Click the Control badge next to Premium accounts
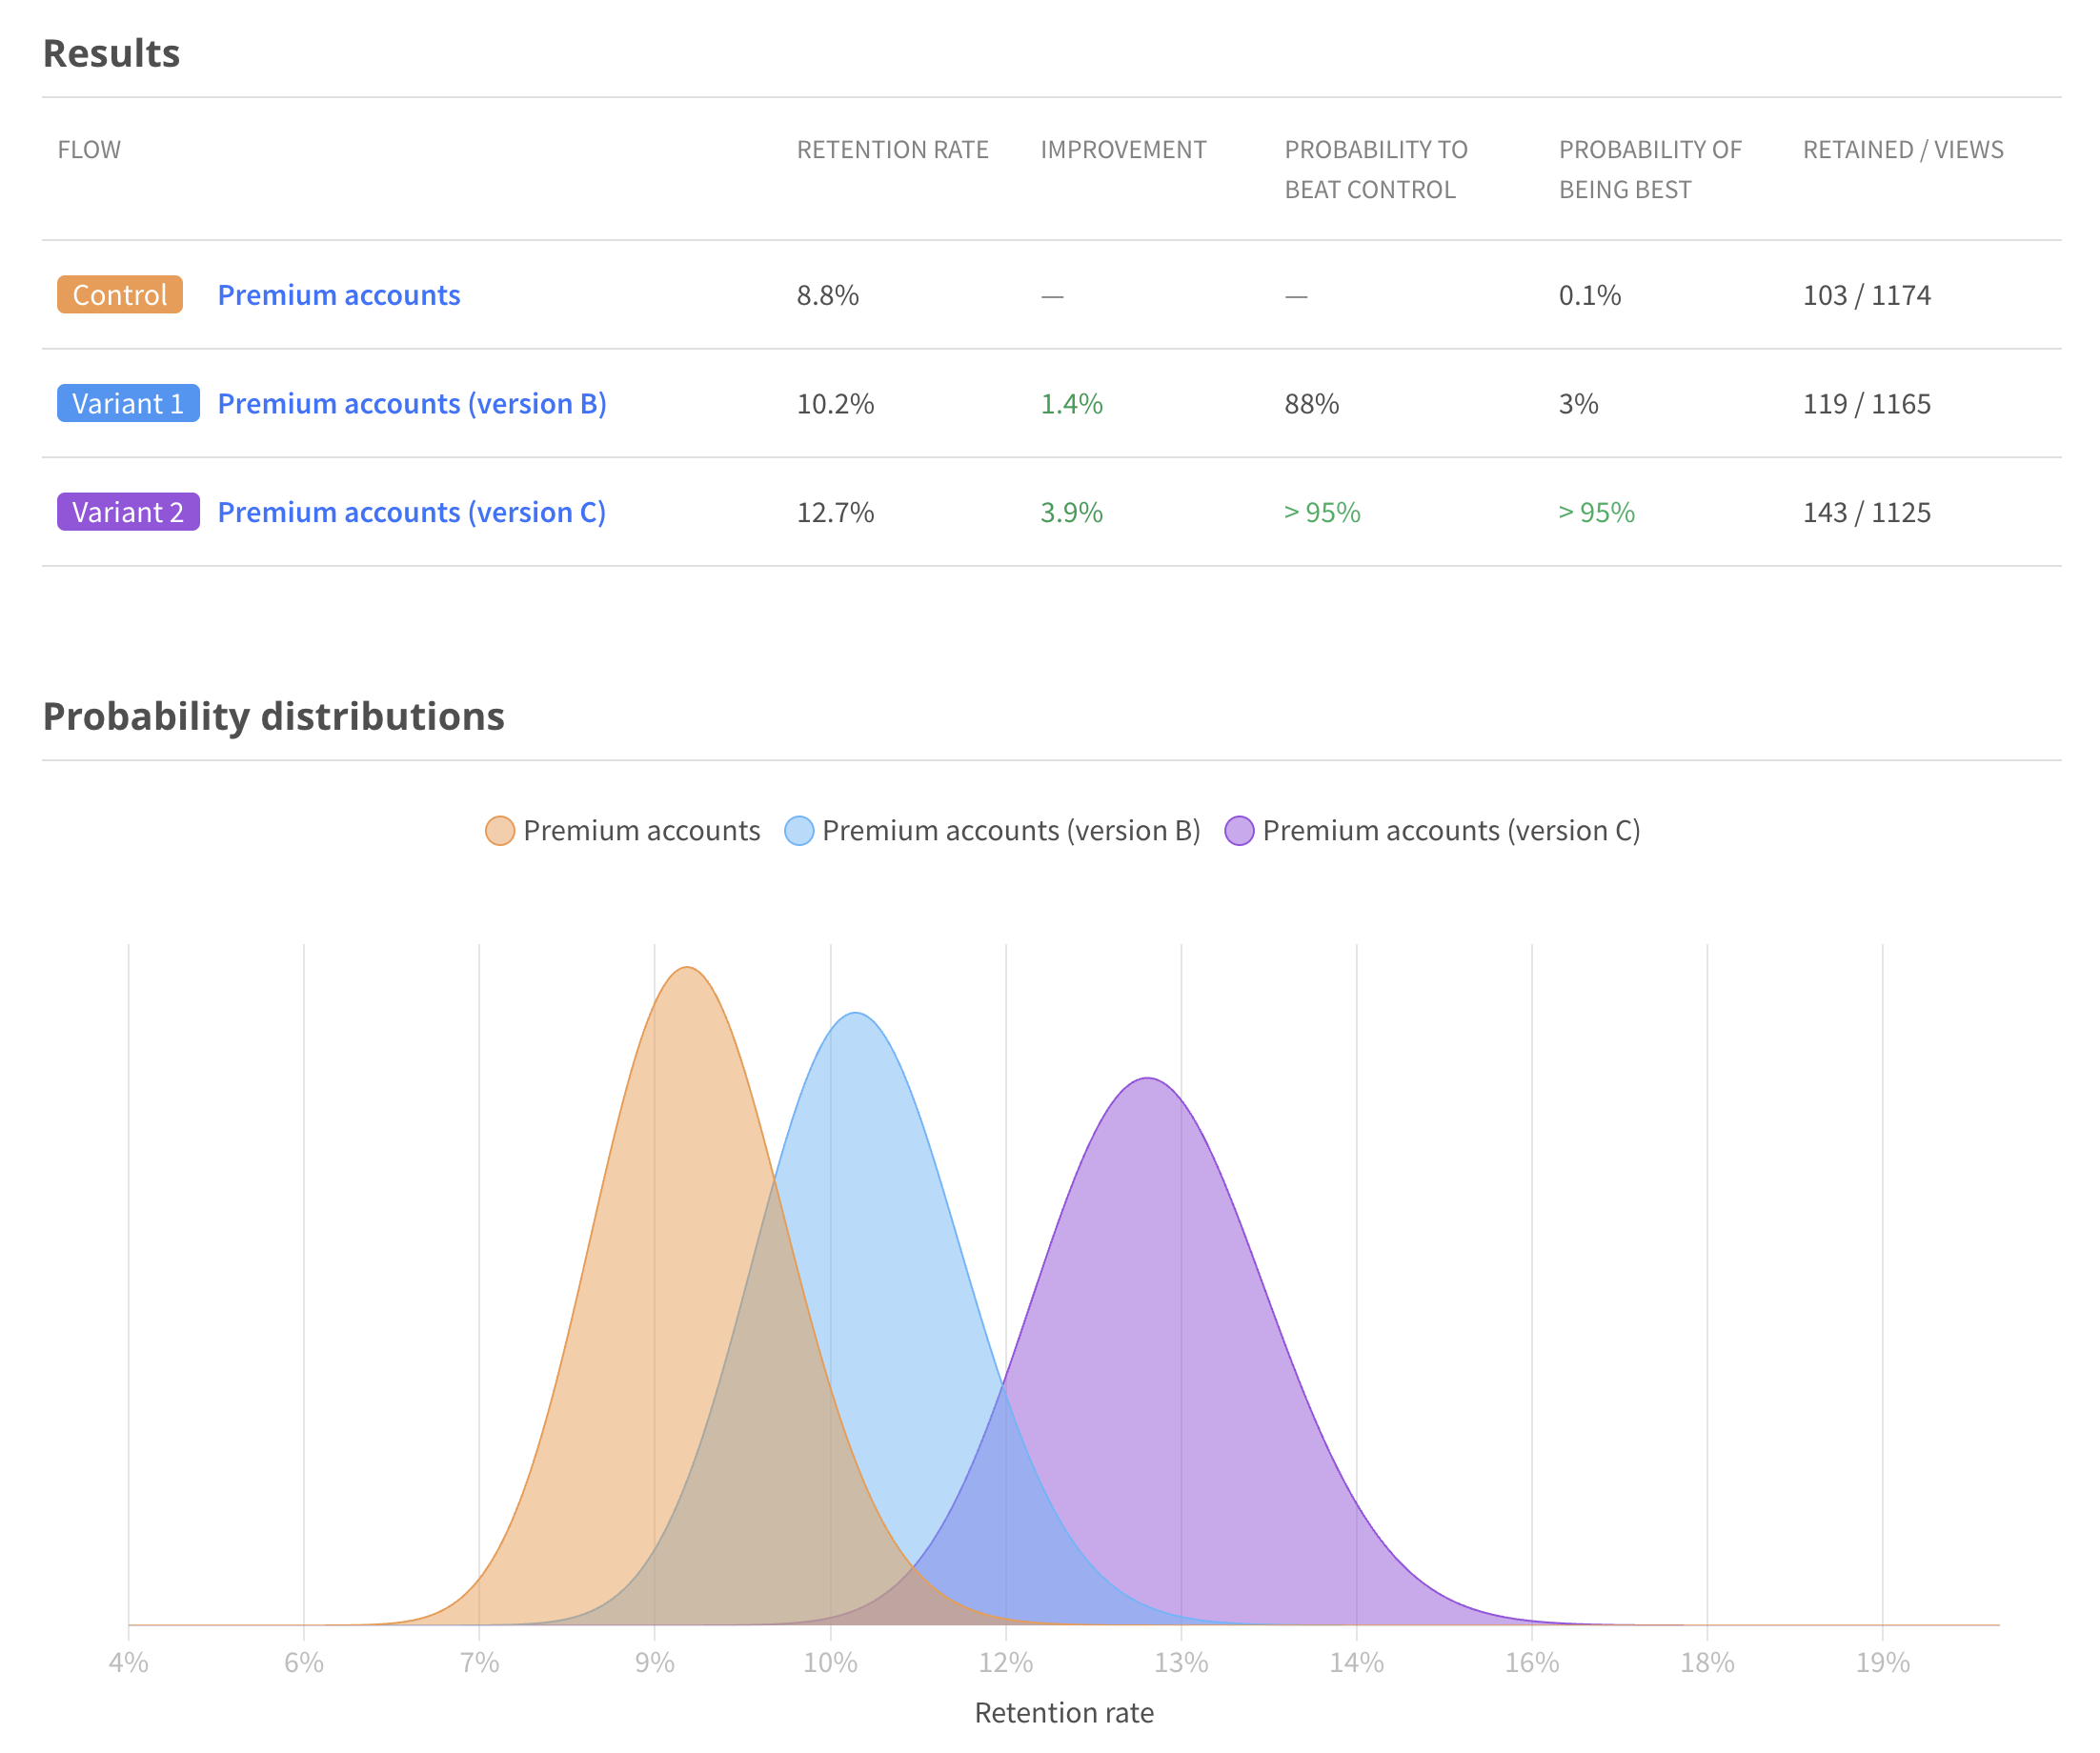 [x=119, y=295]
